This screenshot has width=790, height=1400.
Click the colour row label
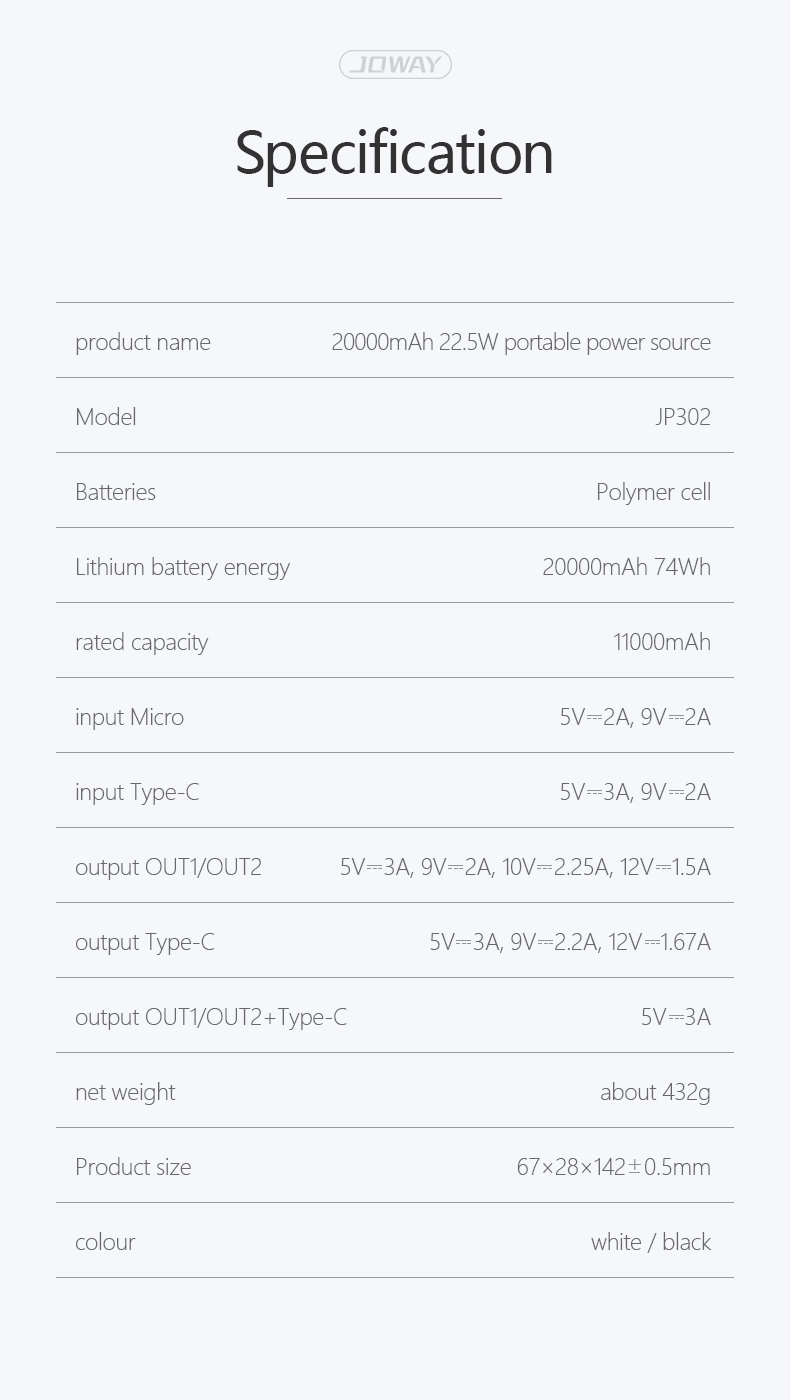pos(105,1242)
